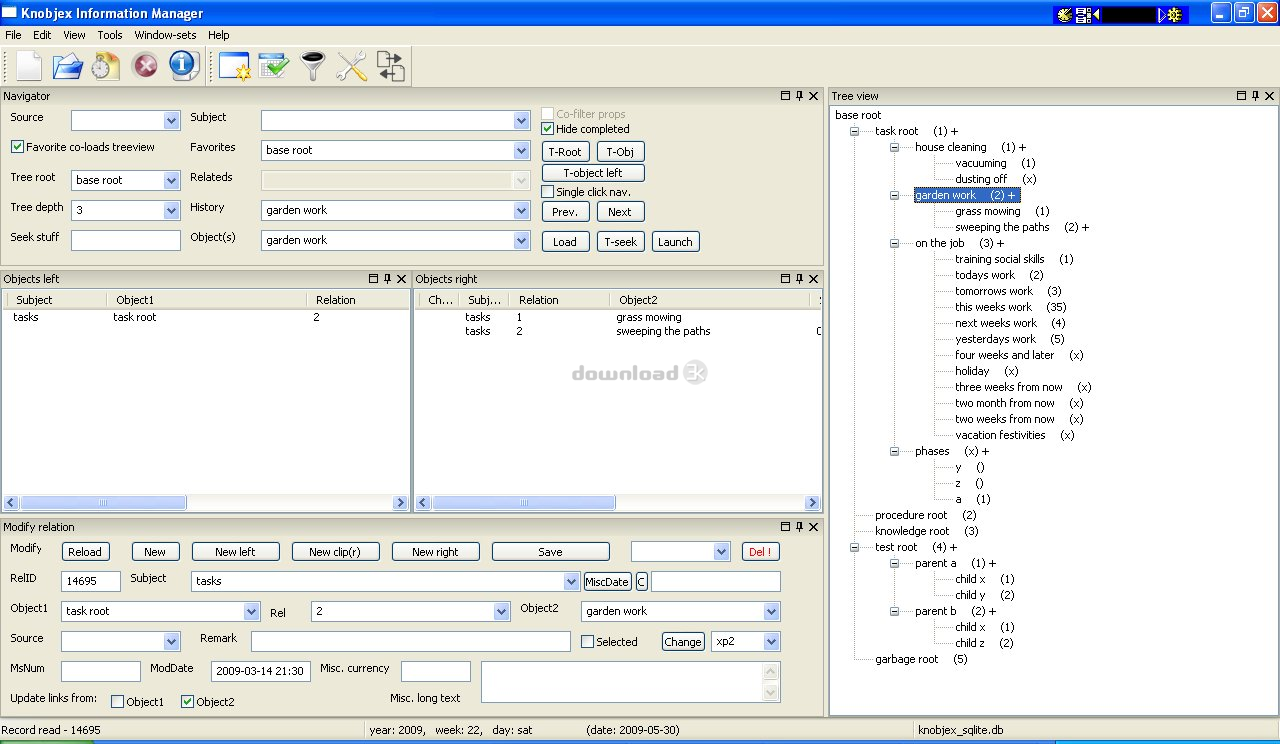Pin the Tree view panel
This screenshot has height=744, width=1280.
click(x=1255, y=96)
